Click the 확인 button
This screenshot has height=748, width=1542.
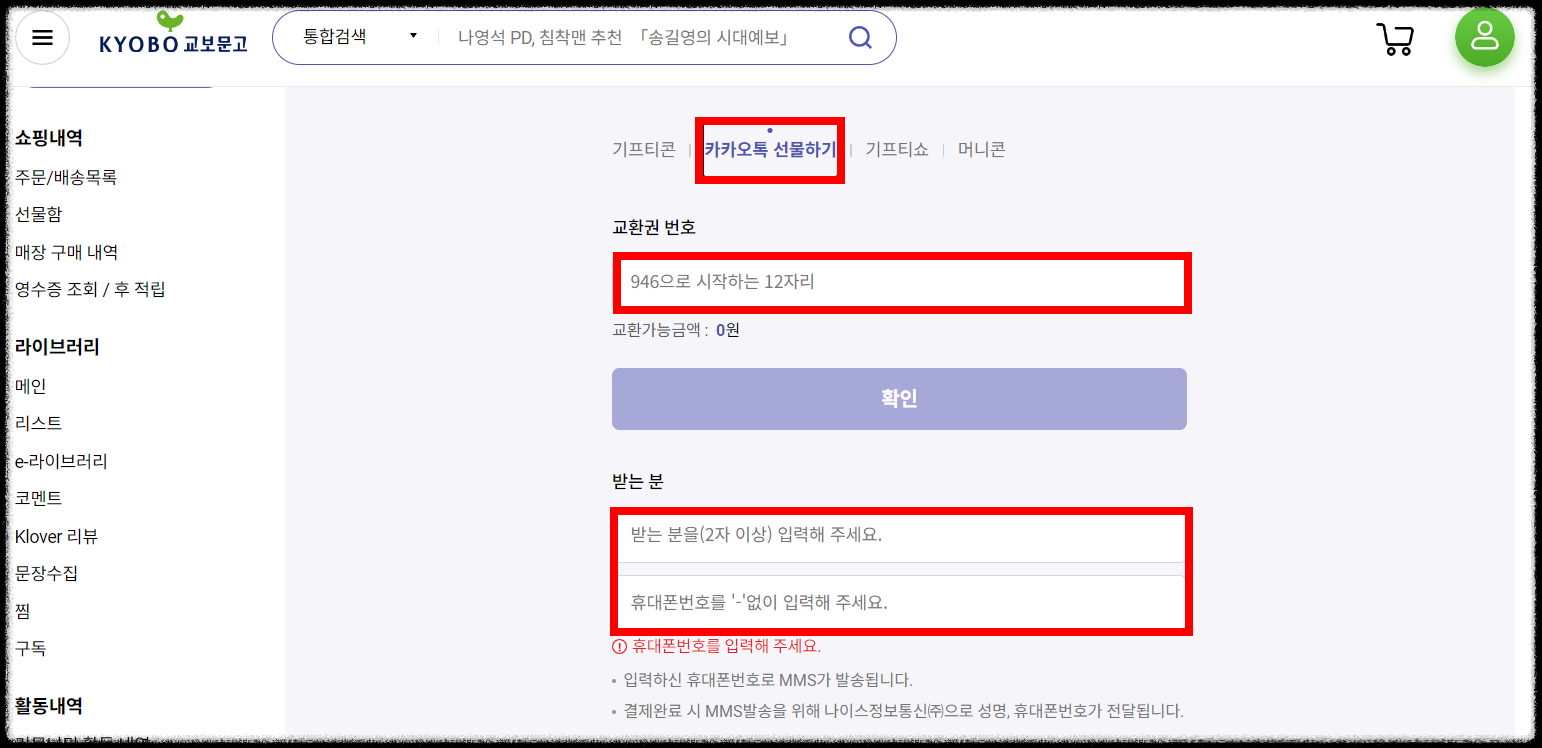899,399
